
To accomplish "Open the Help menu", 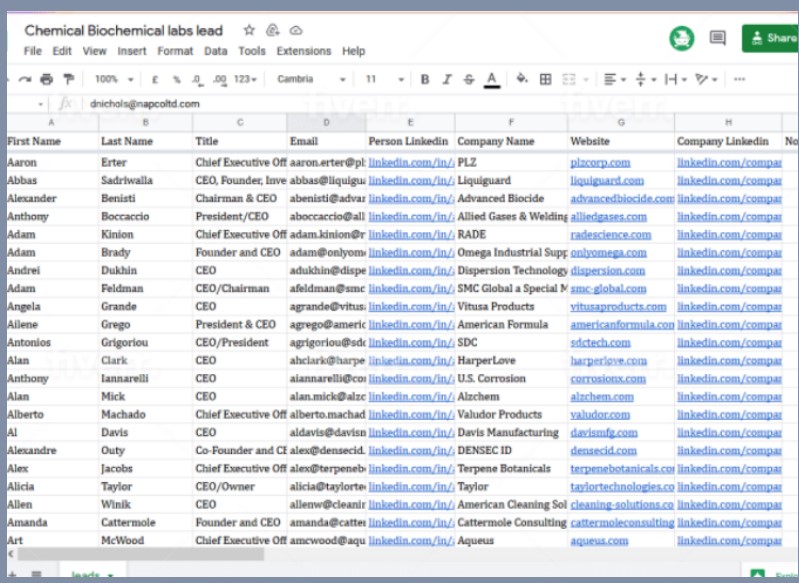I will point(353,51).
